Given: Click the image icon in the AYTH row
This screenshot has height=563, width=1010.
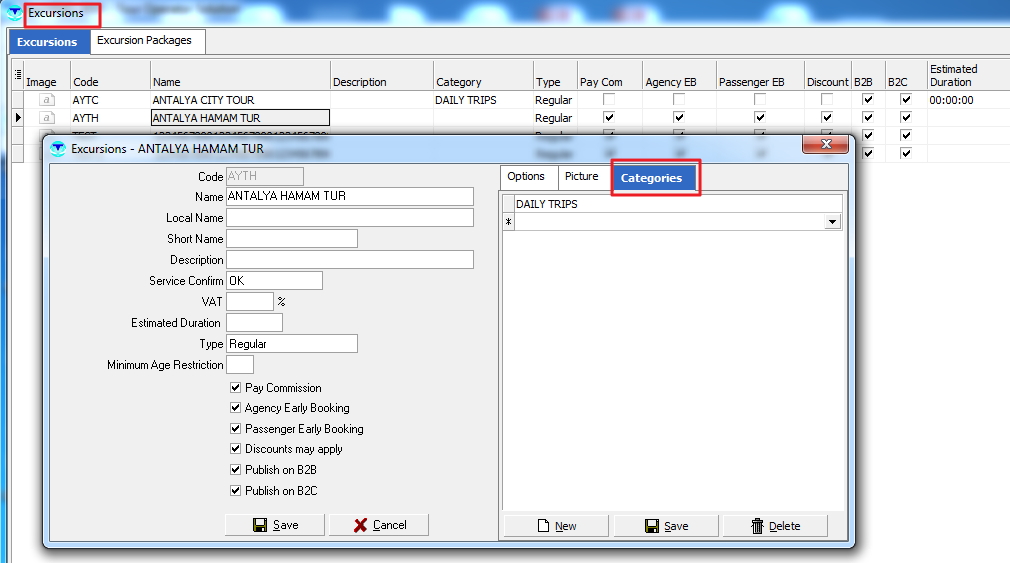Looking at the screenshot, I should (x=46, y=118).
